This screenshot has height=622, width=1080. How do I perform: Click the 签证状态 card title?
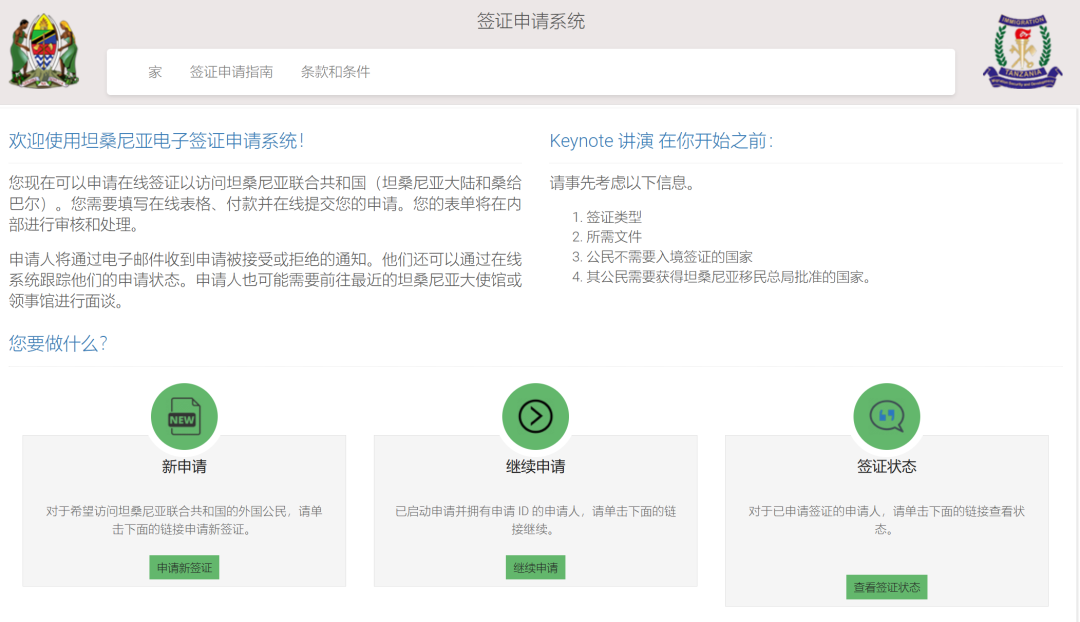[886, 466]
